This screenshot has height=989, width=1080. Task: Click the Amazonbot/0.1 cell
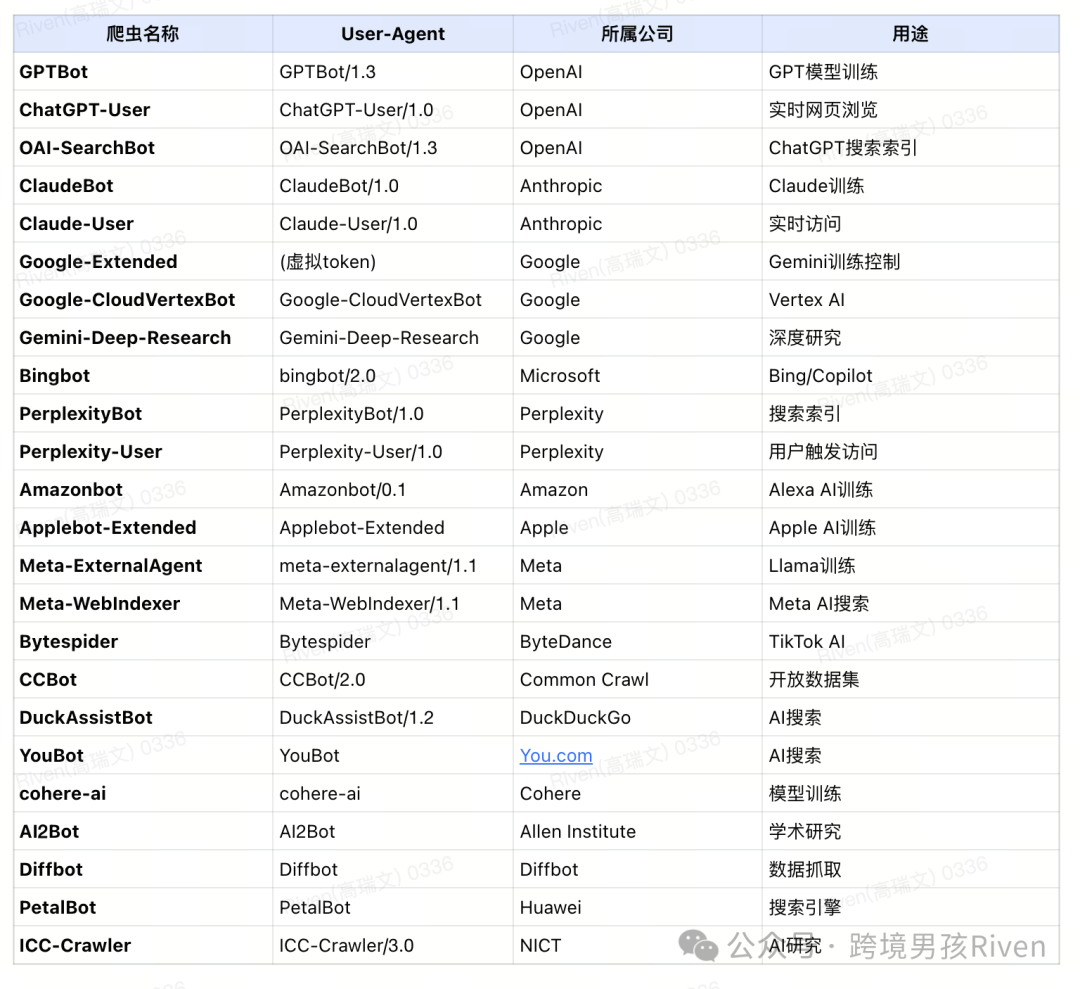tap(393, 490)
